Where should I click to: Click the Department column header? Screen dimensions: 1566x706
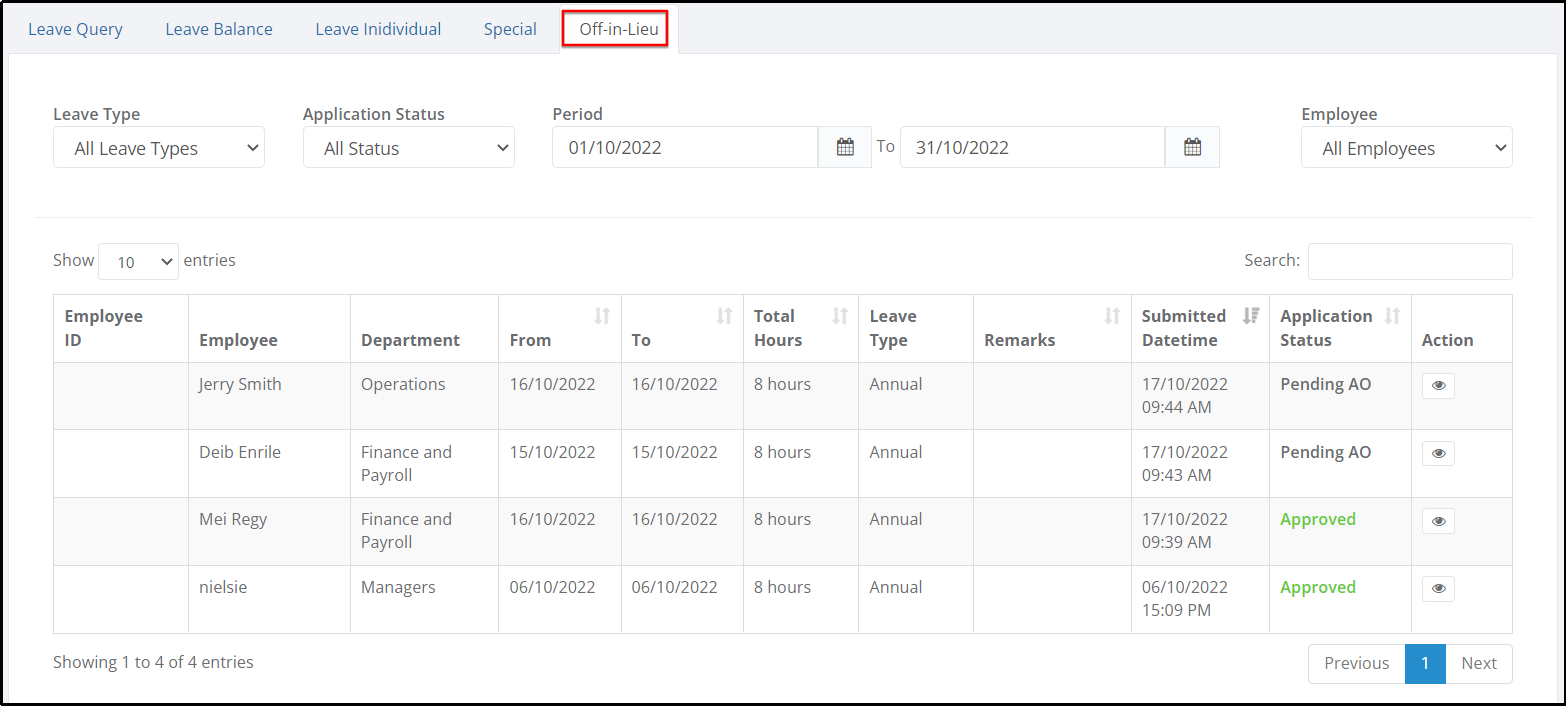tap(424, 328)
